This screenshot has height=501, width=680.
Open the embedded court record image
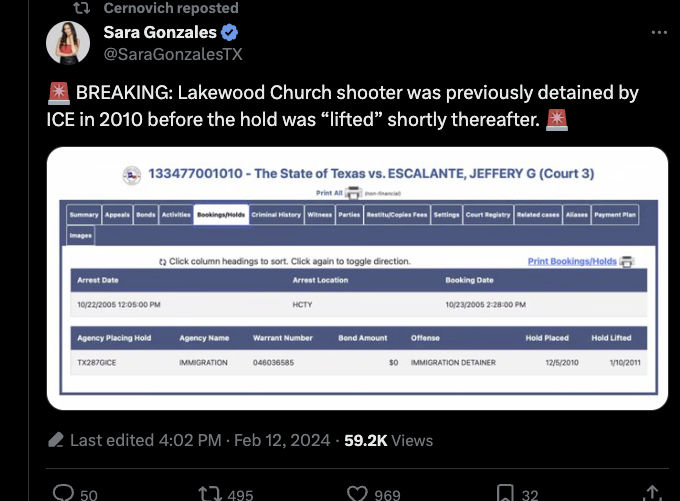pos(357,278)
